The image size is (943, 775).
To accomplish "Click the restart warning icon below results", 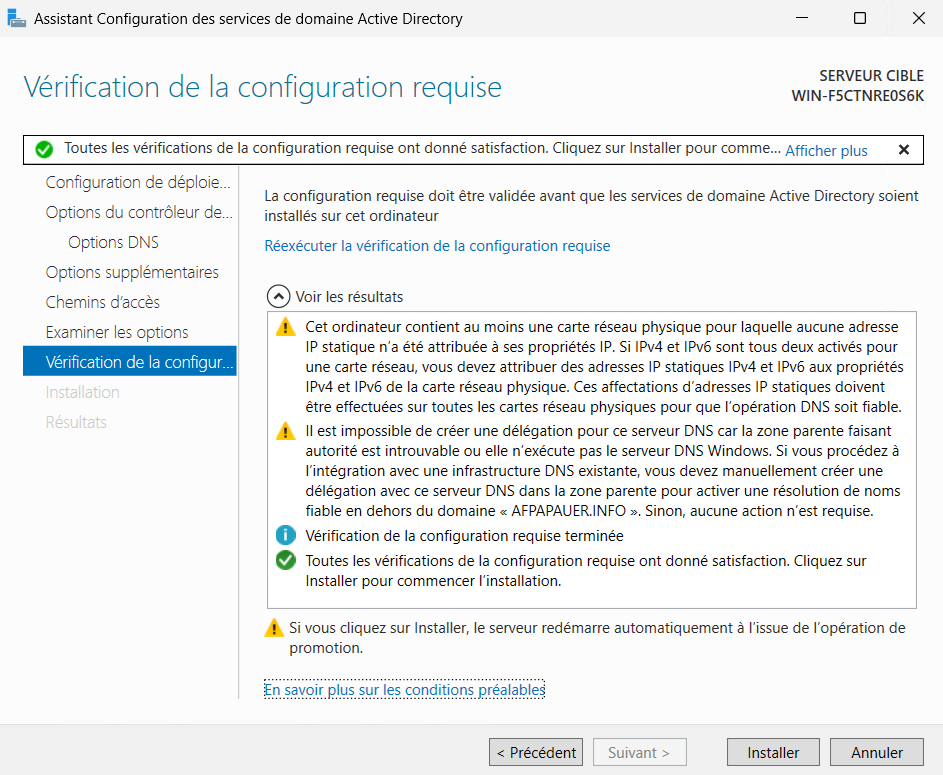I will (273, 628).
